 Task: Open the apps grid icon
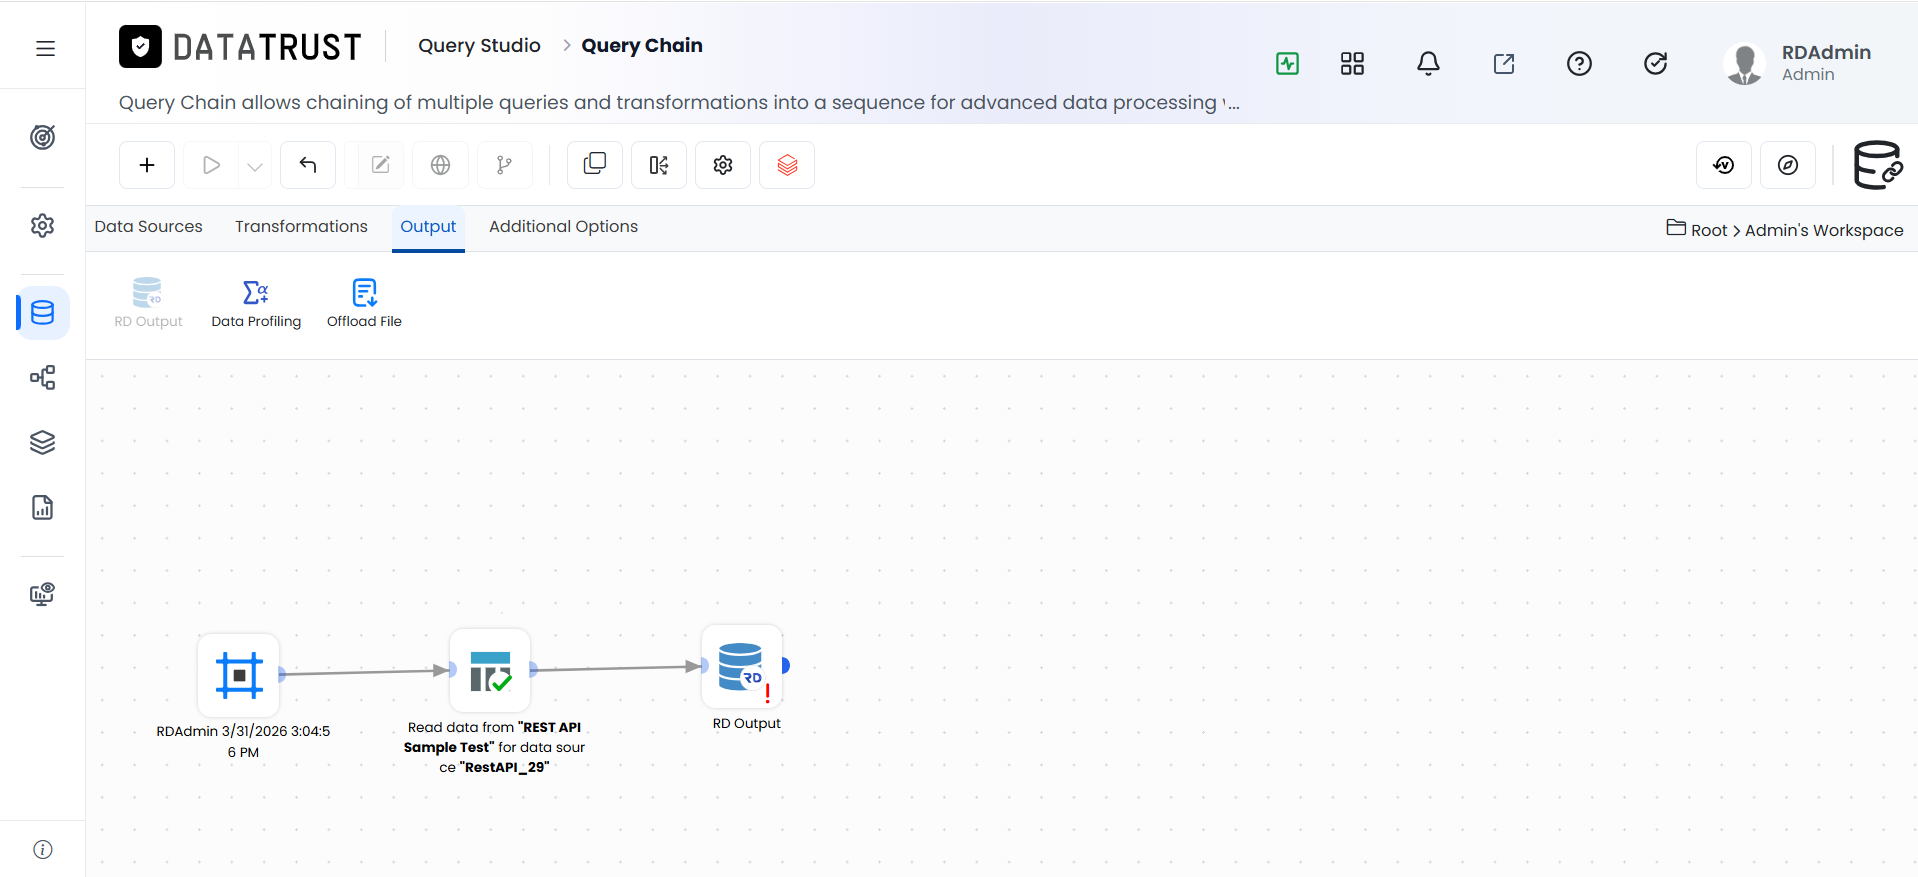coord(1352,64)
